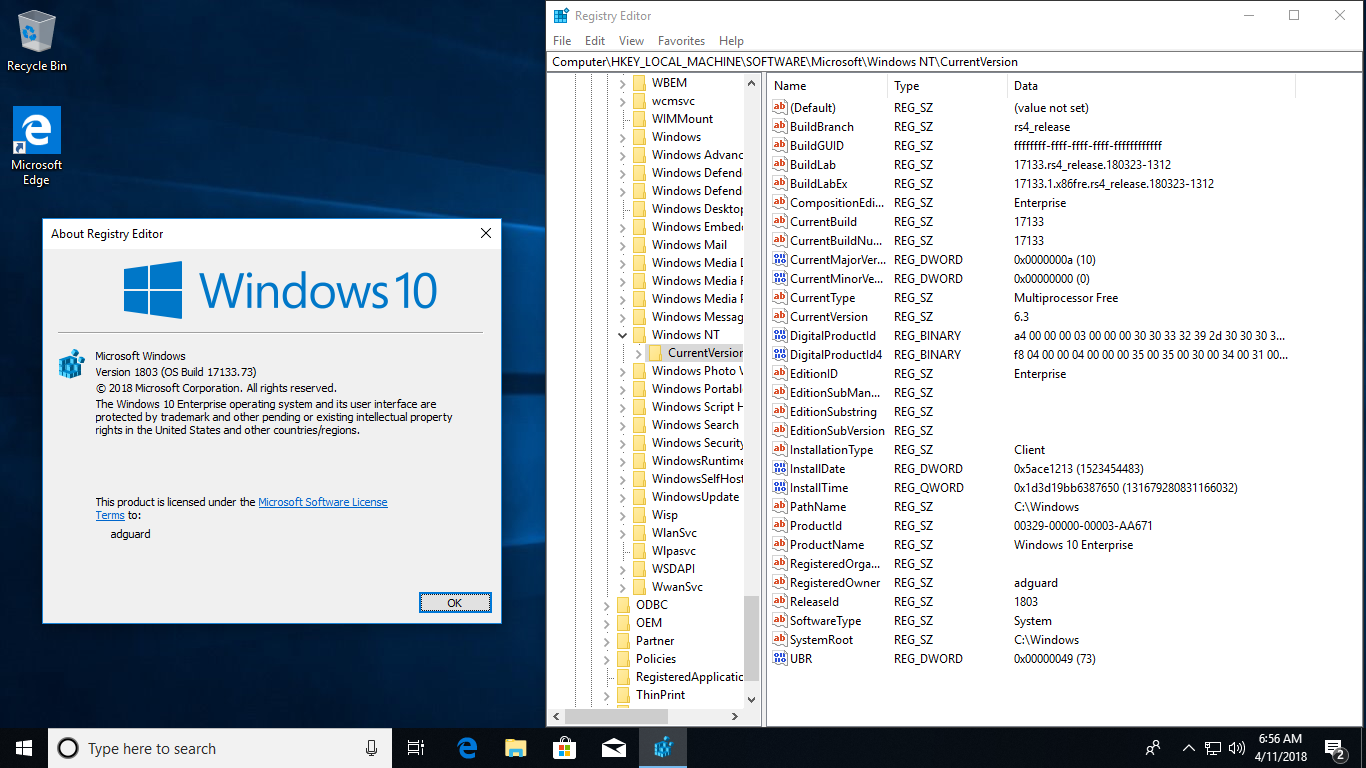Open People icon in system tray
1366x768 pixels.
coord(1153,748)
